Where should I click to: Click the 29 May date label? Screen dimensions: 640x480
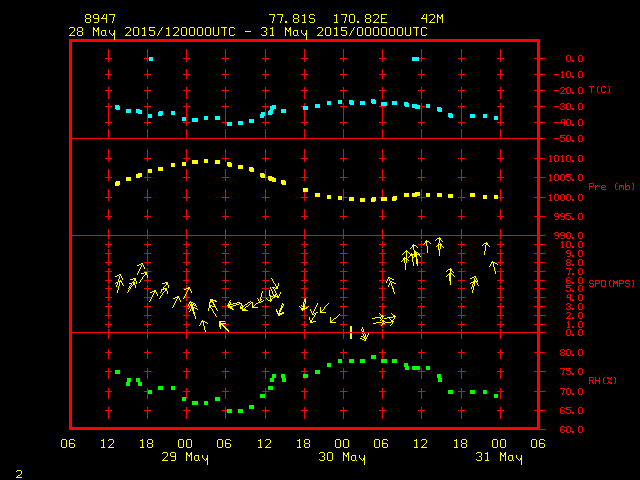click(185, 457)
